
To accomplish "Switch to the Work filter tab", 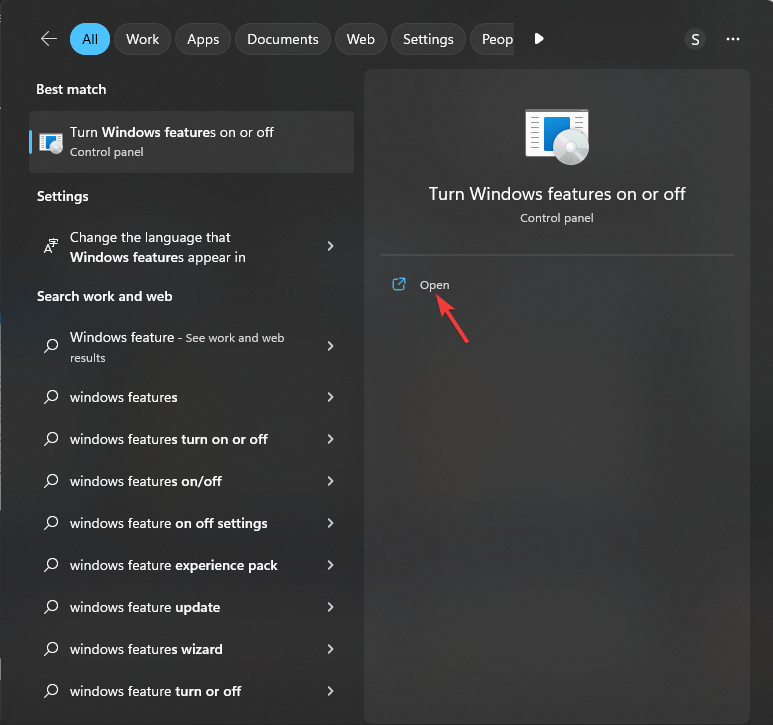I will (142, 39).
